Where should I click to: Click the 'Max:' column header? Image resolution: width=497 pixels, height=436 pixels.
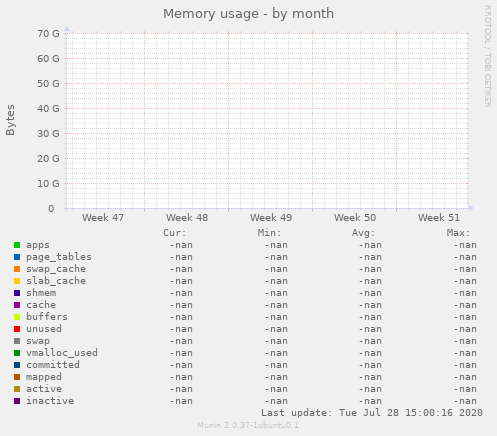[x=458, y=233]
